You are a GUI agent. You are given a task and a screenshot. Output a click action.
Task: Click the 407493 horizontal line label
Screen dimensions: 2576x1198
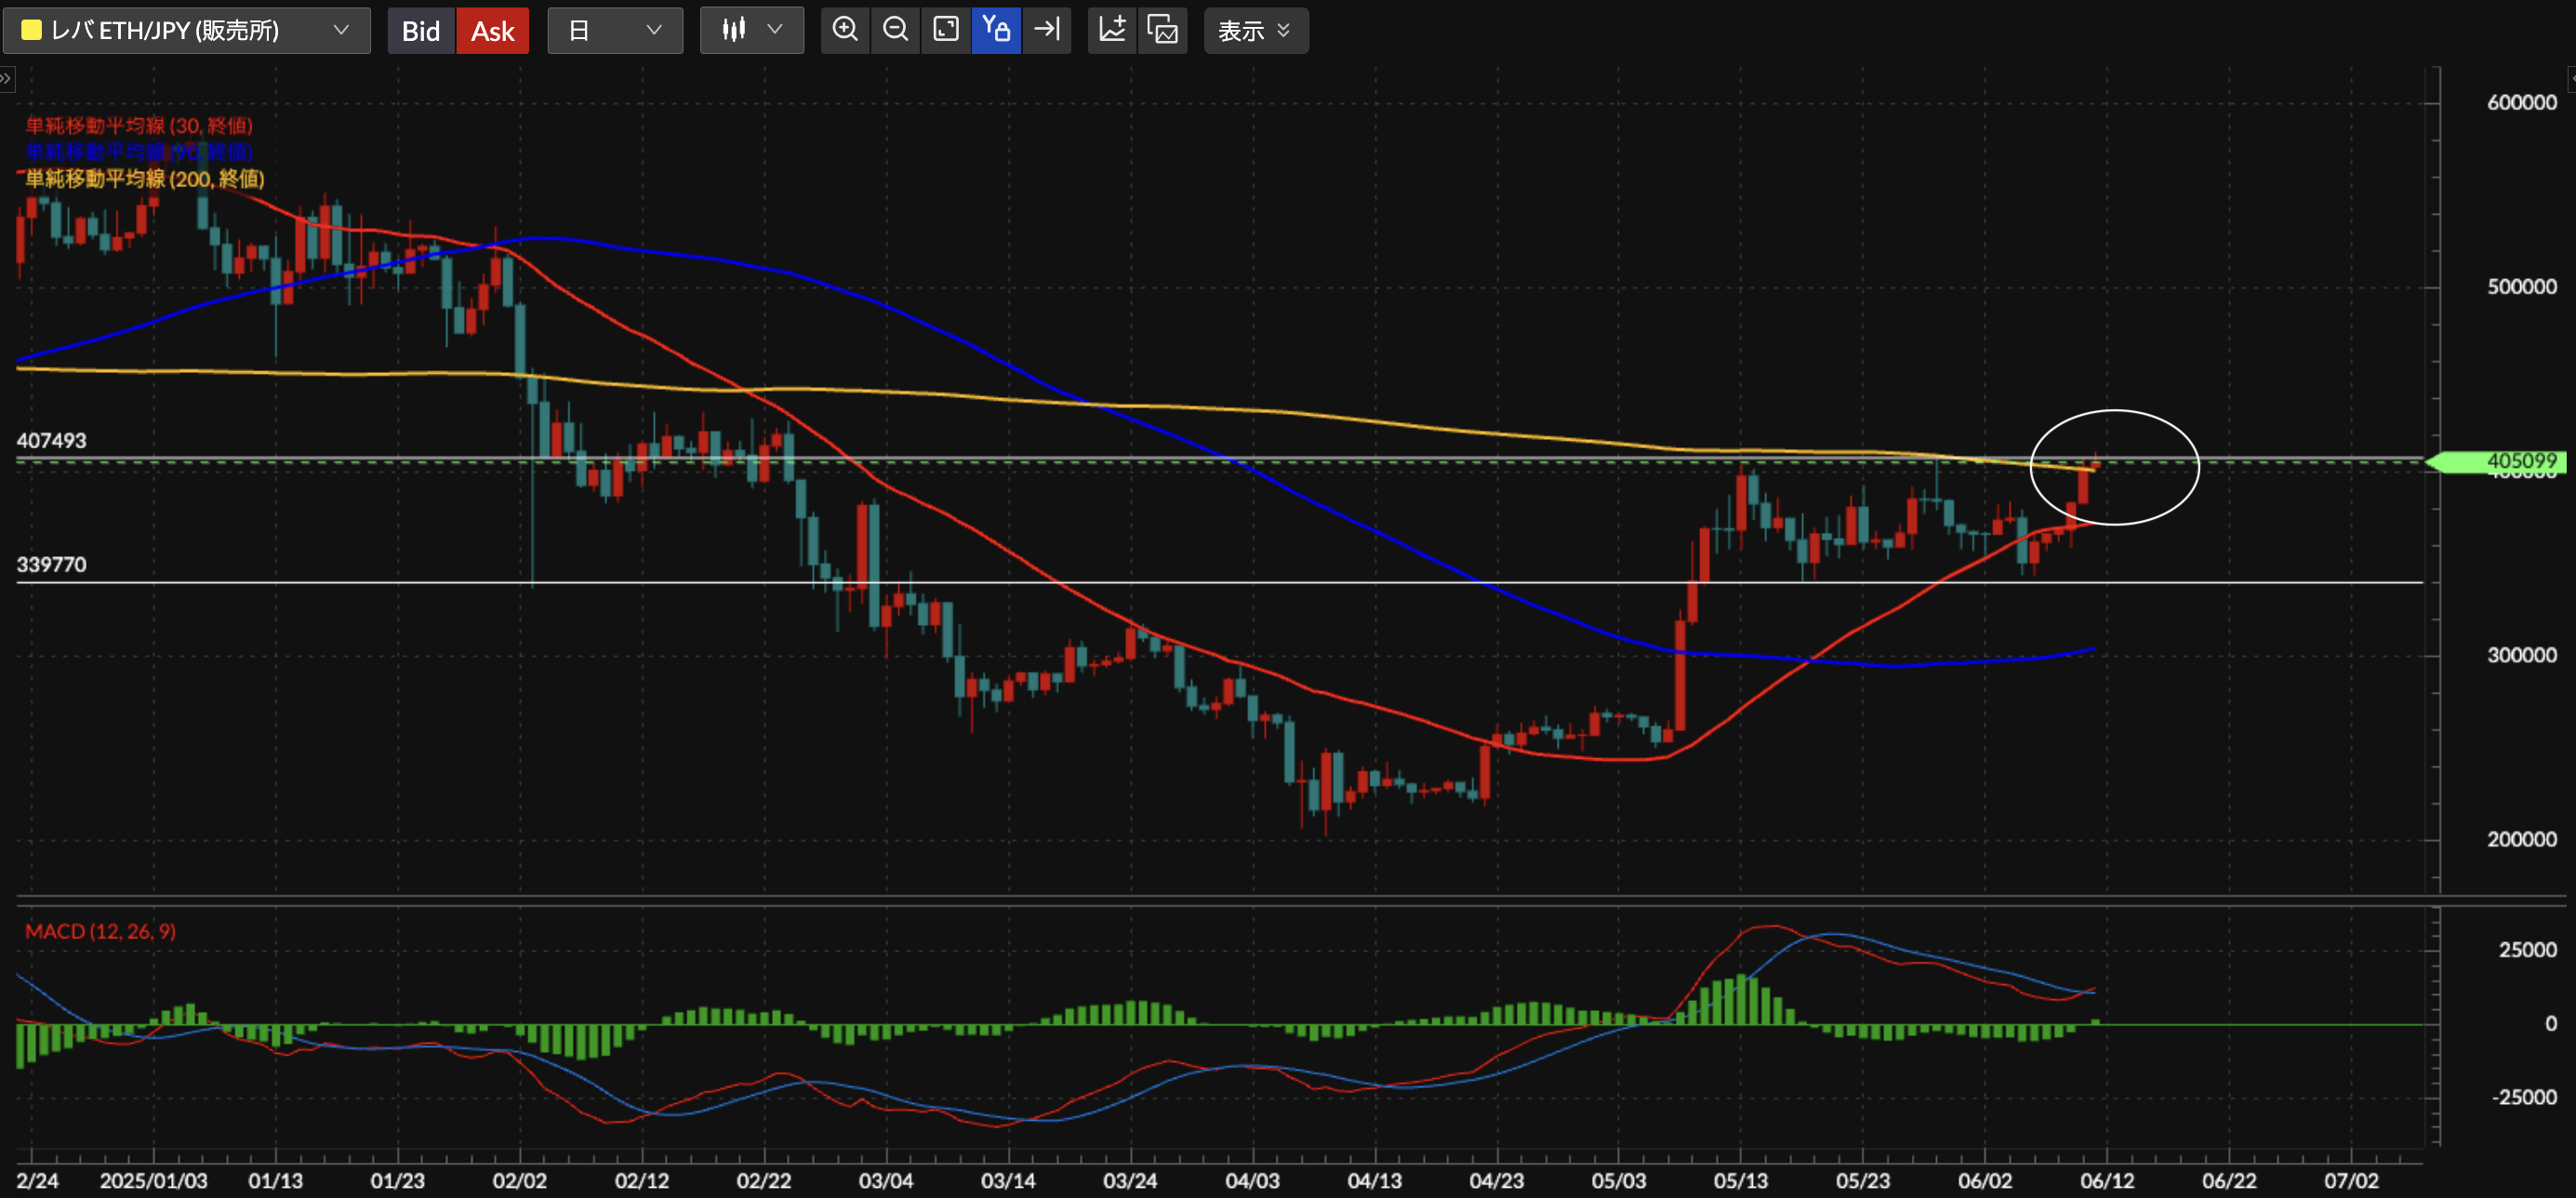tap(52, 440)
